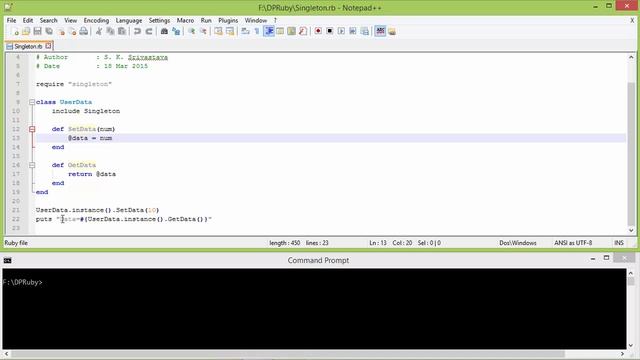
Task: Click the New file toolbar icon
Action: pyautogui.click(x=15, y=31)
